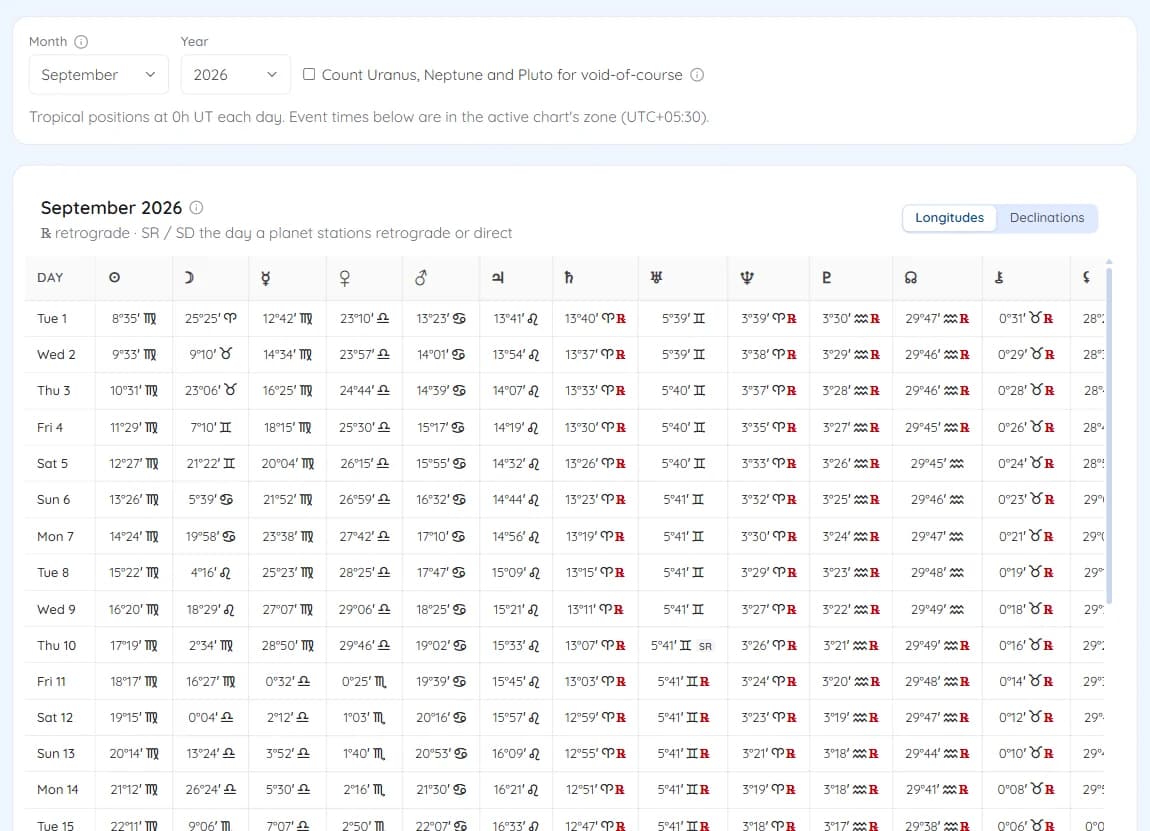
Task: Select the Sun 13 row label
Action: tap(56, 753)
